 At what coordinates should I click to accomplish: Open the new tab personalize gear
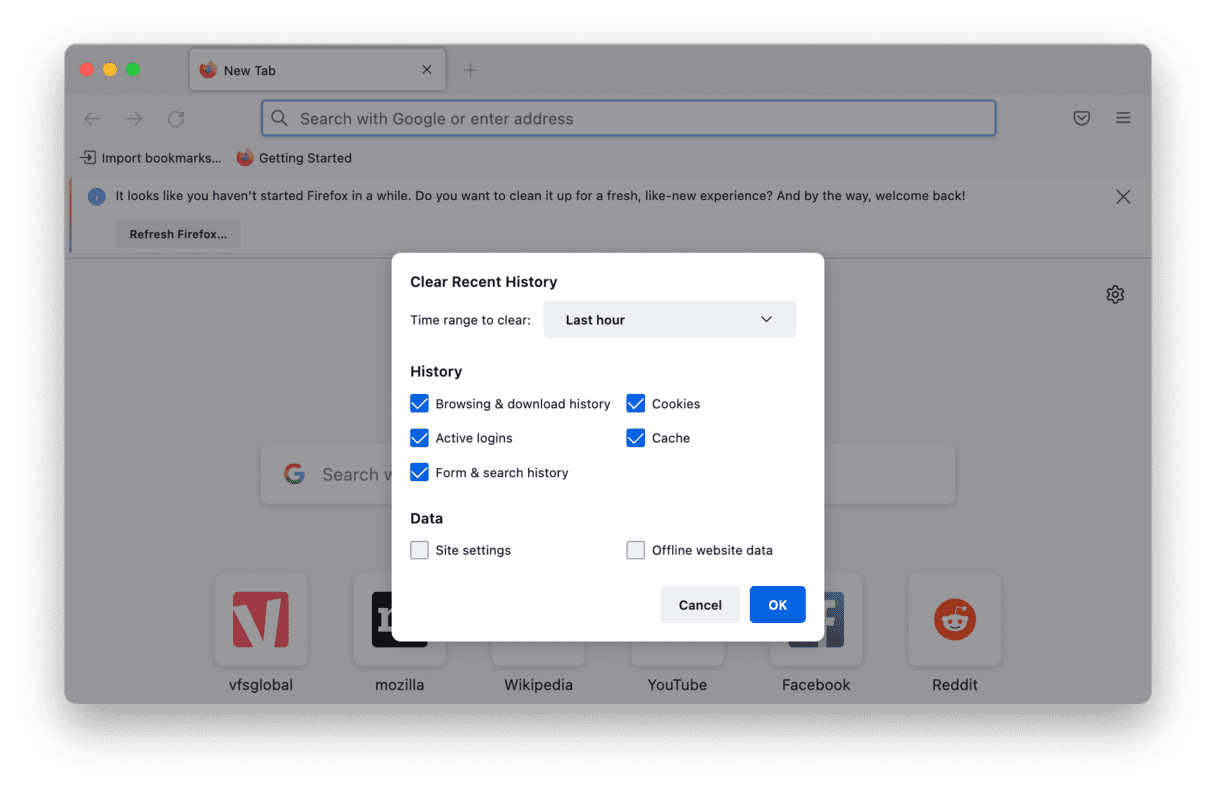pyautogui.click(x=1115, y=295)
